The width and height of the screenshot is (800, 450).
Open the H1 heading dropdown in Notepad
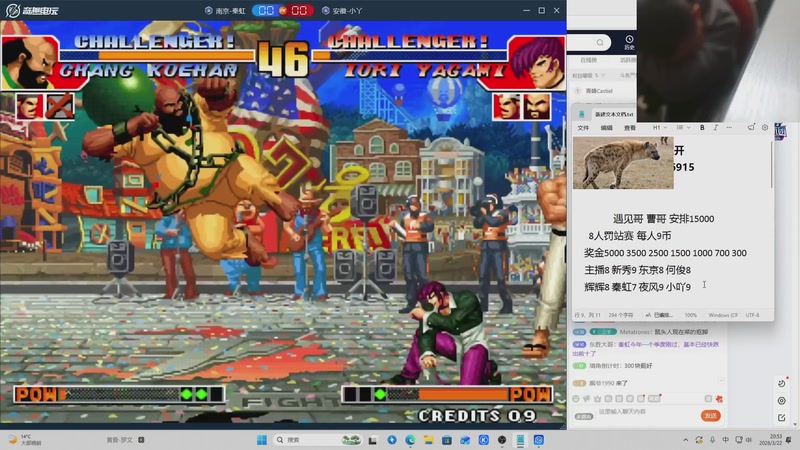point(660,128)
